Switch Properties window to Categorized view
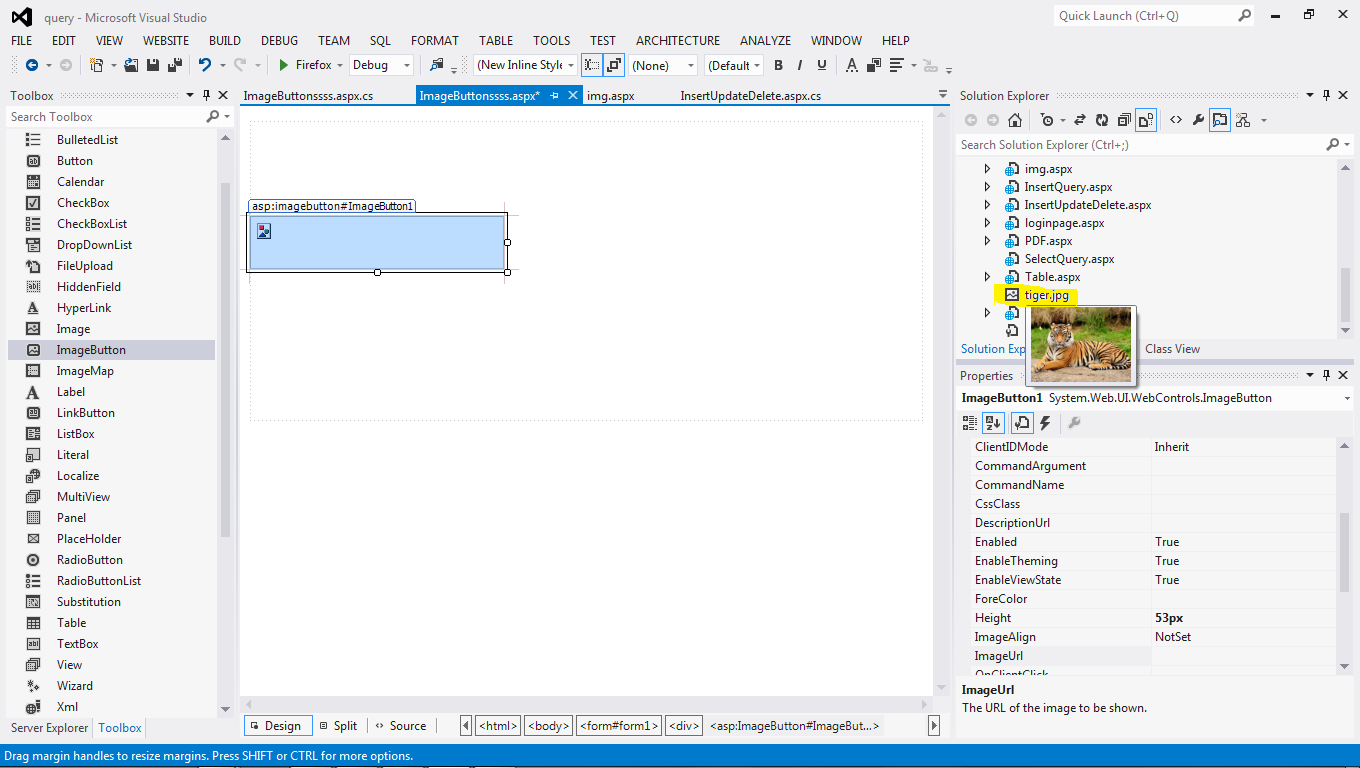The width and height of the screenshot is (1360, 768). (969, 422)
